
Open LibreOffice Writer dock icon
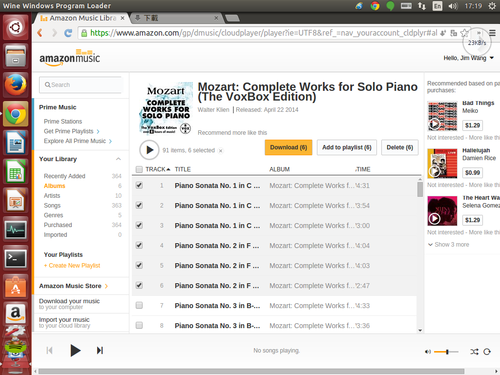[15, 142]
